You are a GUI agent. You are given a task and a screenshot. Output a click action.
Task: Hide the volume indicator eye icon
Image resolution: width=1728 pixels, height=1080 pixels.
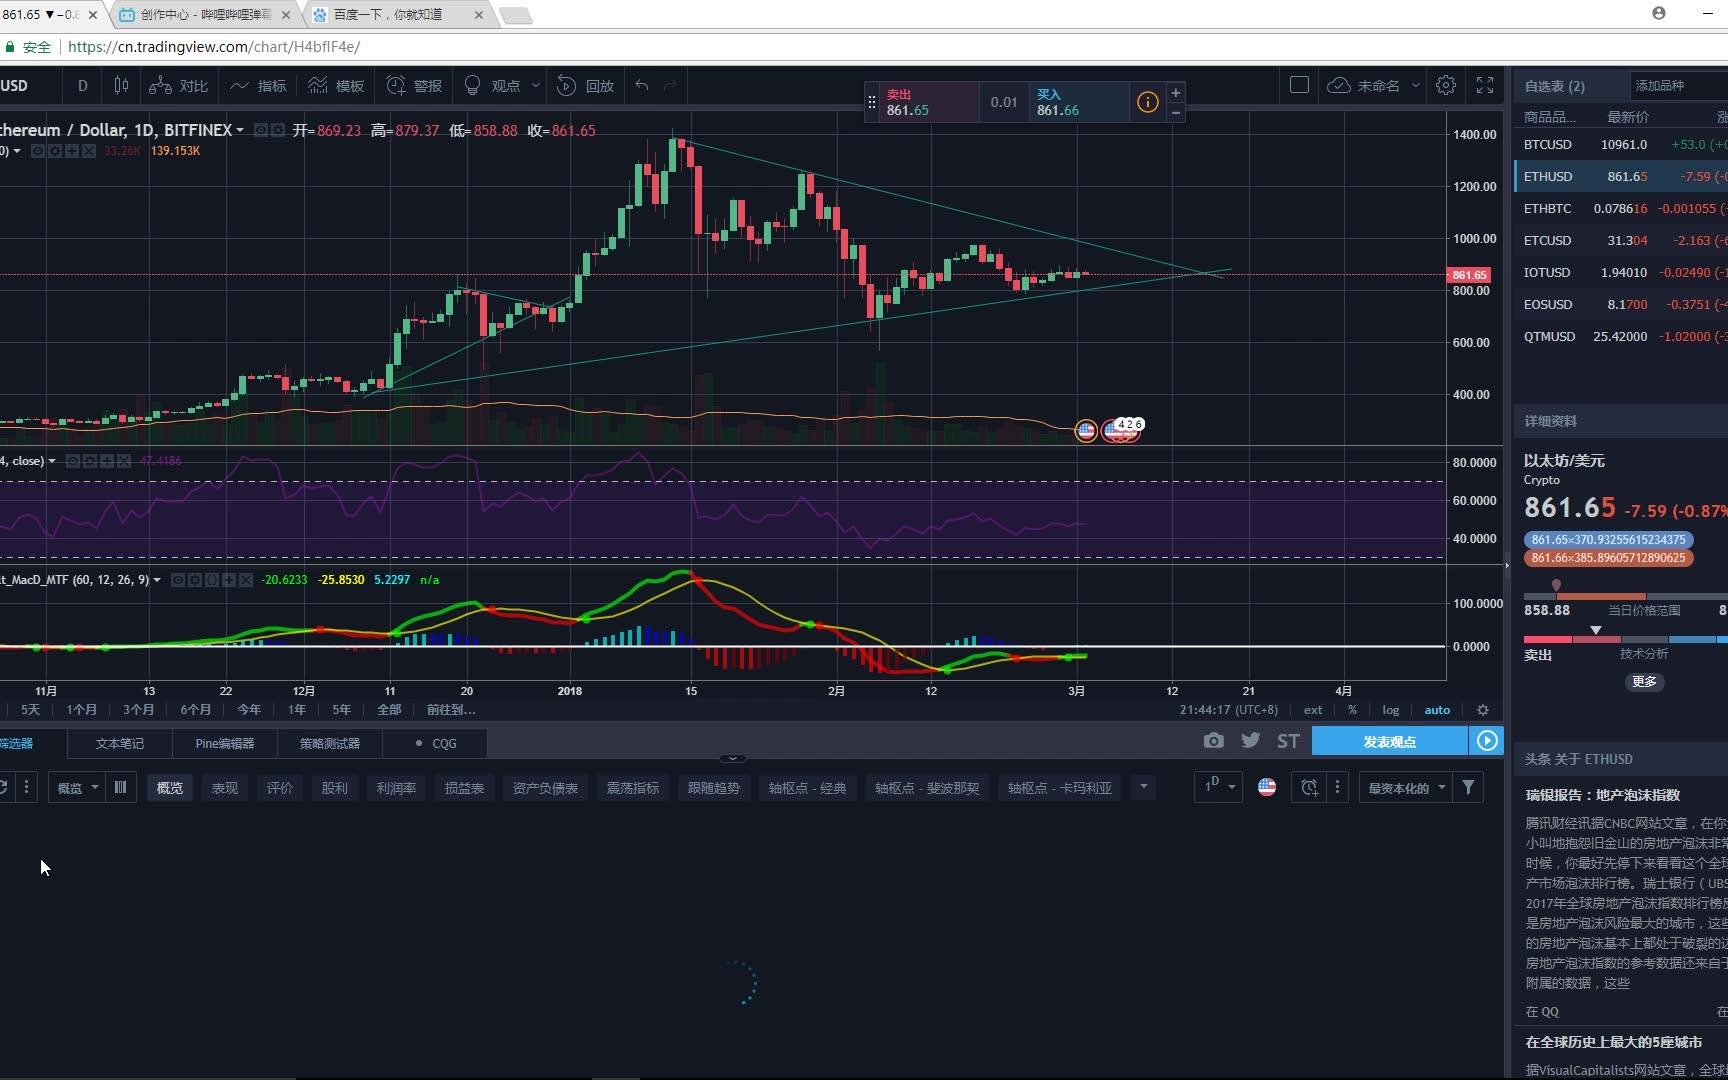38,151
